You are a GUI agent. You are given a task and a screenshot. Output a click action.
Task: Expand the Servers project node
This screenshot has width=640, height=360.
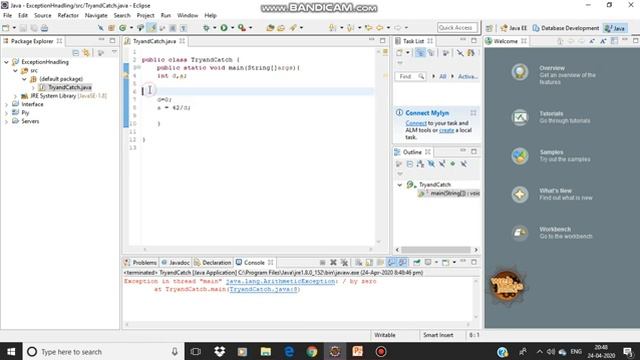pyautogui.click(x=6, y=121)
